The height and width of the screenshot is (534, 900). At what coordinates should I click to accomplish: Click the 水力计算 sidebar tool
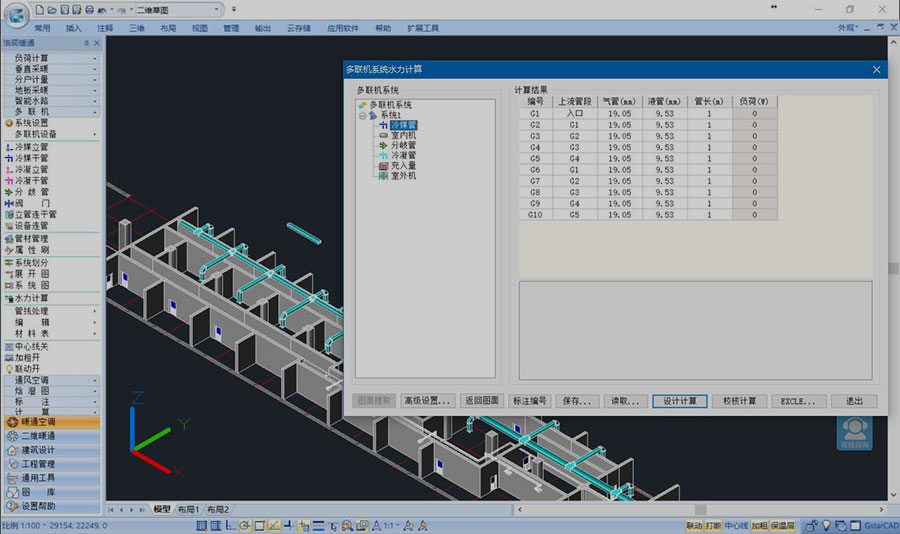point(31,298)
